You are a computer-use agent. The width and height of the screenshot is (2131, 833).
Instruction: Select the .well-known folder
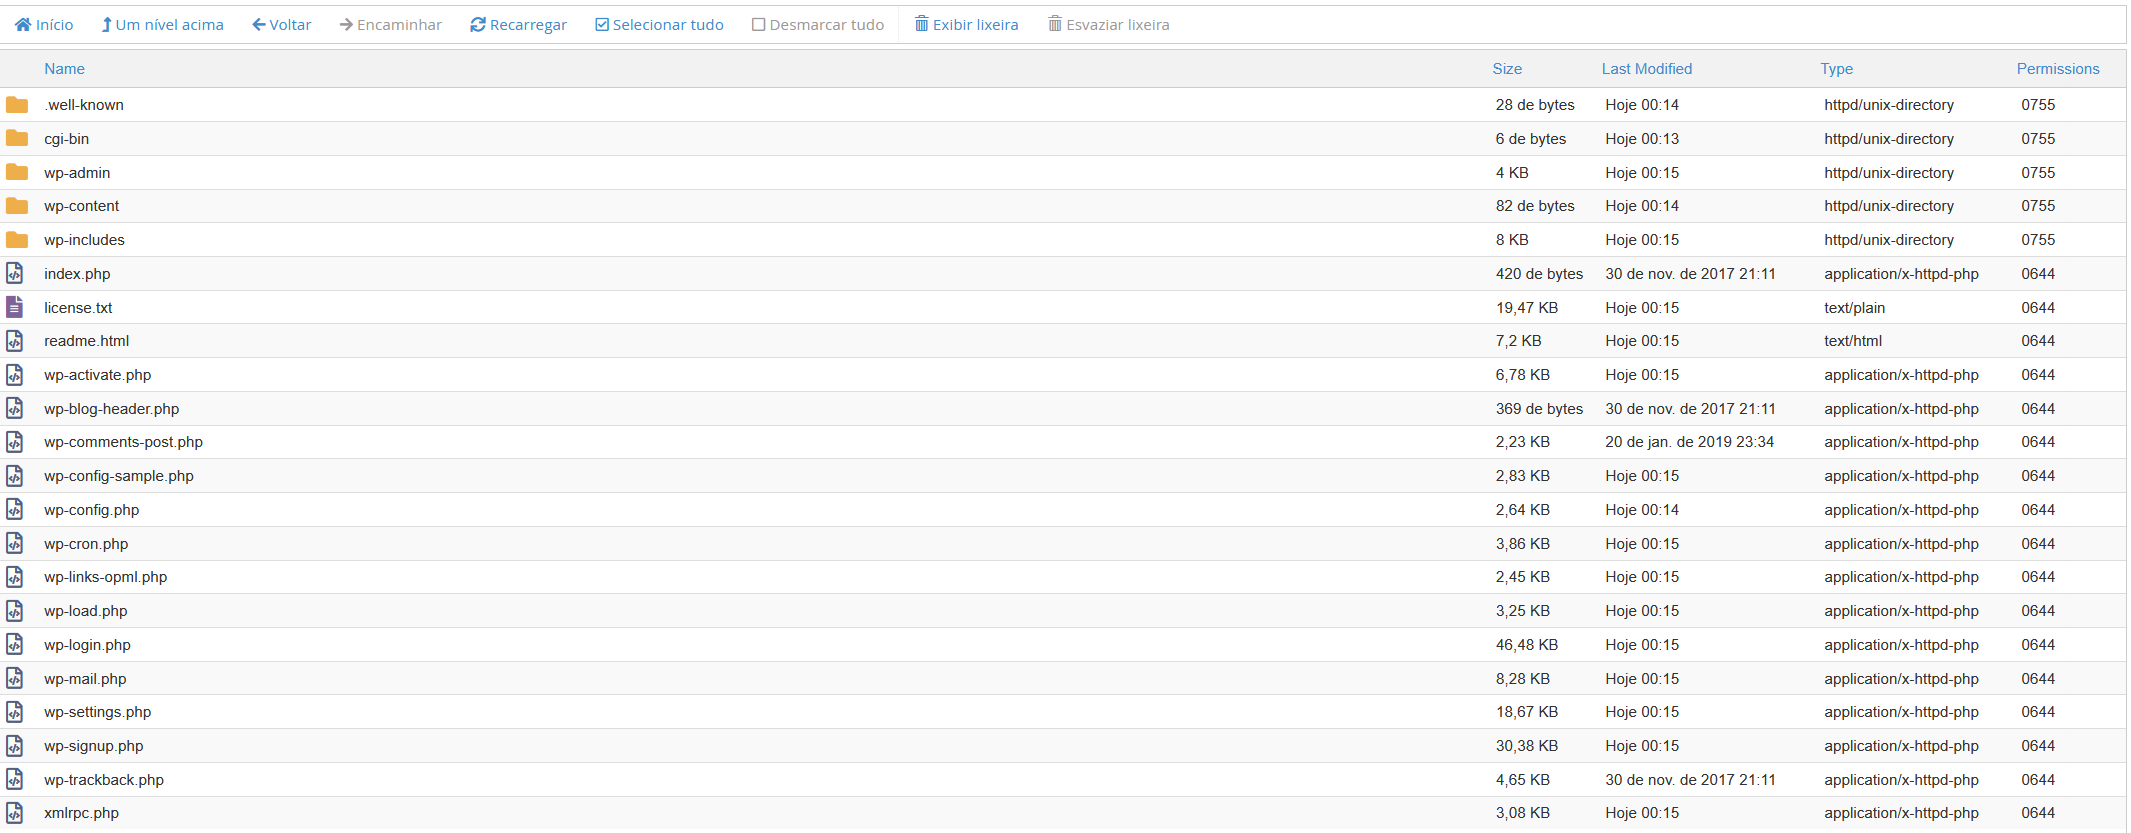tap(84, 105)
